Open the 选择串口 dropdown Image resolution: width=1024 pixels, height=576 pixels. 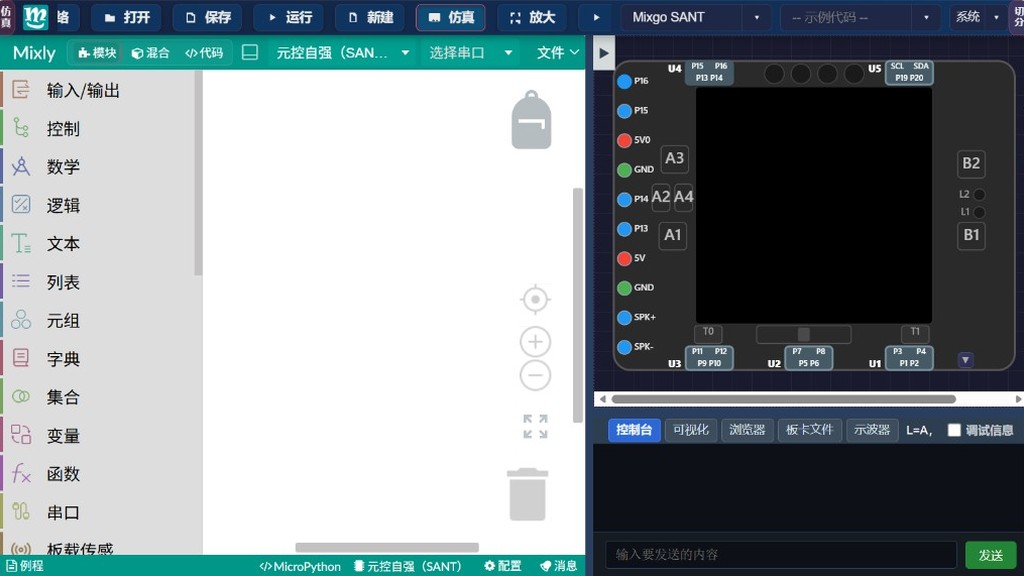pos(470,53)
